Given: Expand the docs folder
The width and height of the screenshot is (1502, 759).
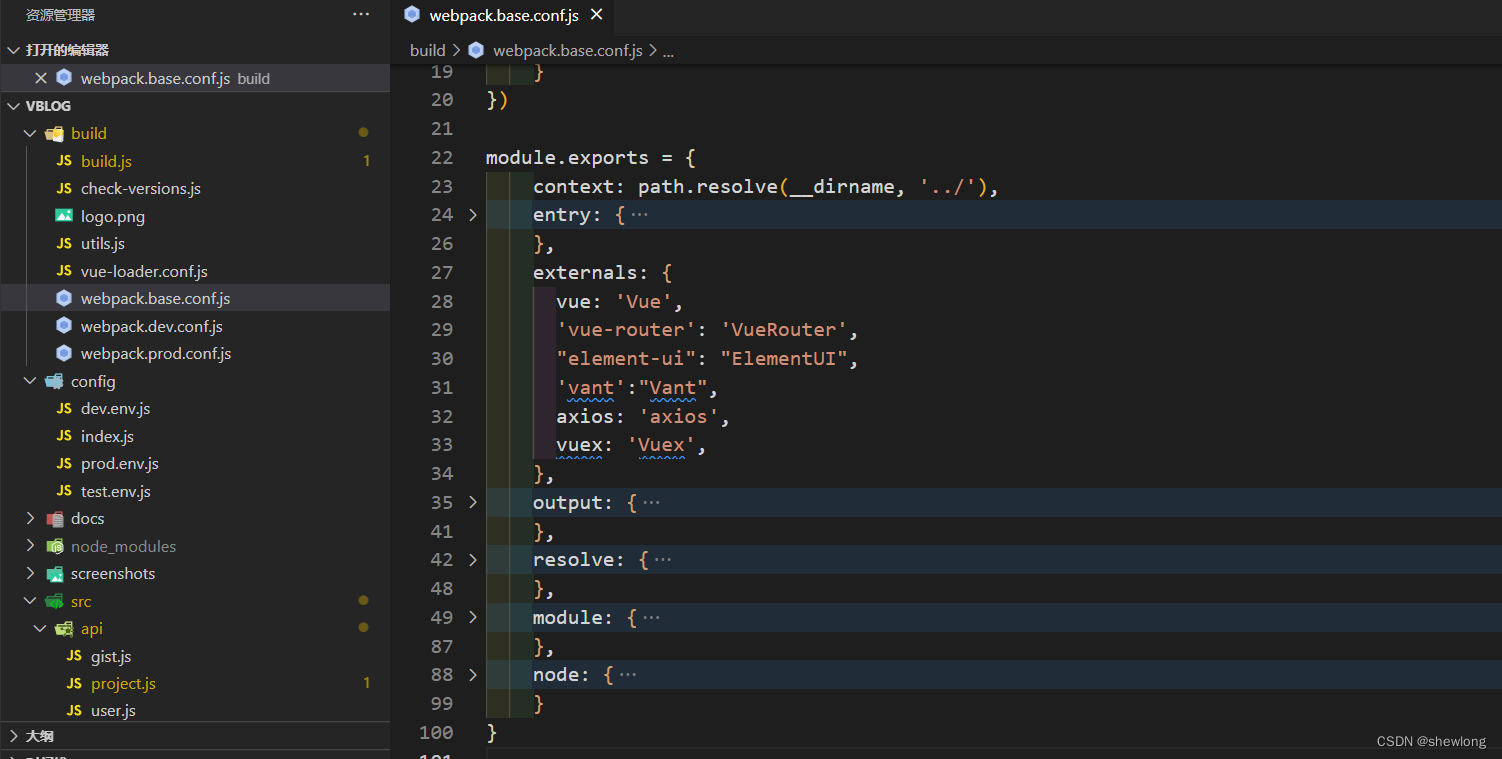Looking at the screenshot, I should point(31,518).
